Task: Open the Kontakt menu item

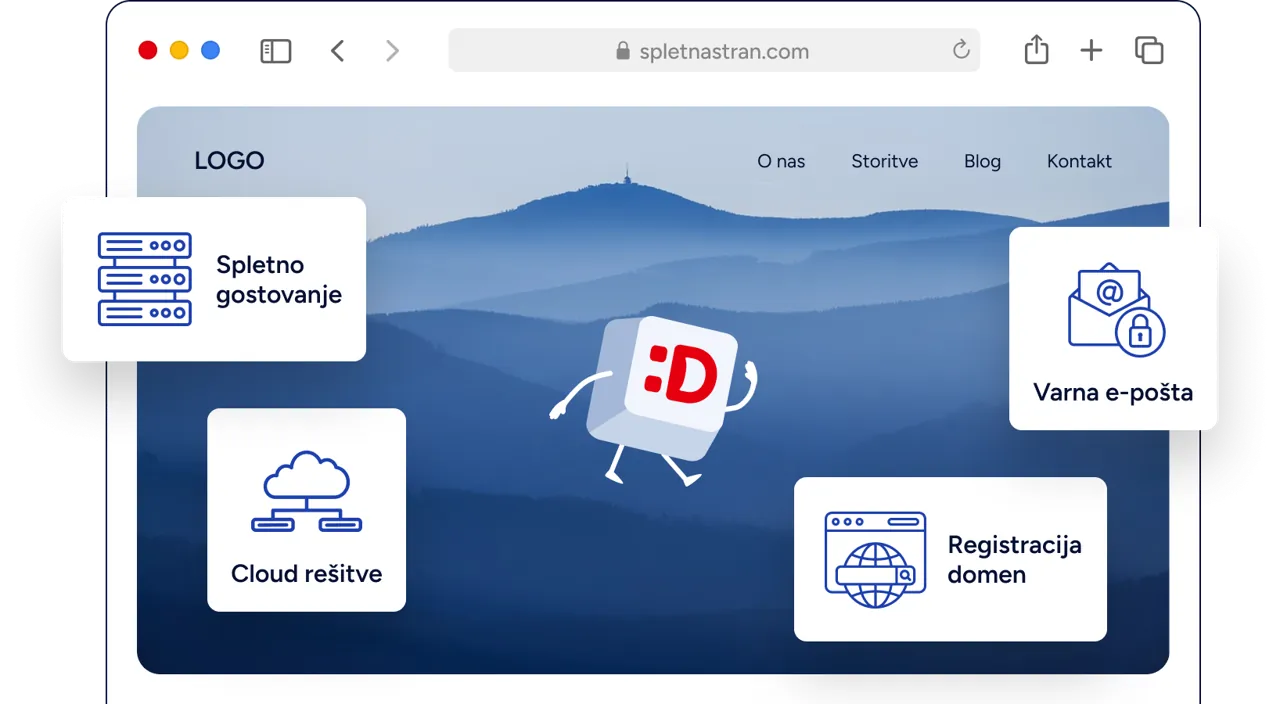Action: coord(1079,161)
